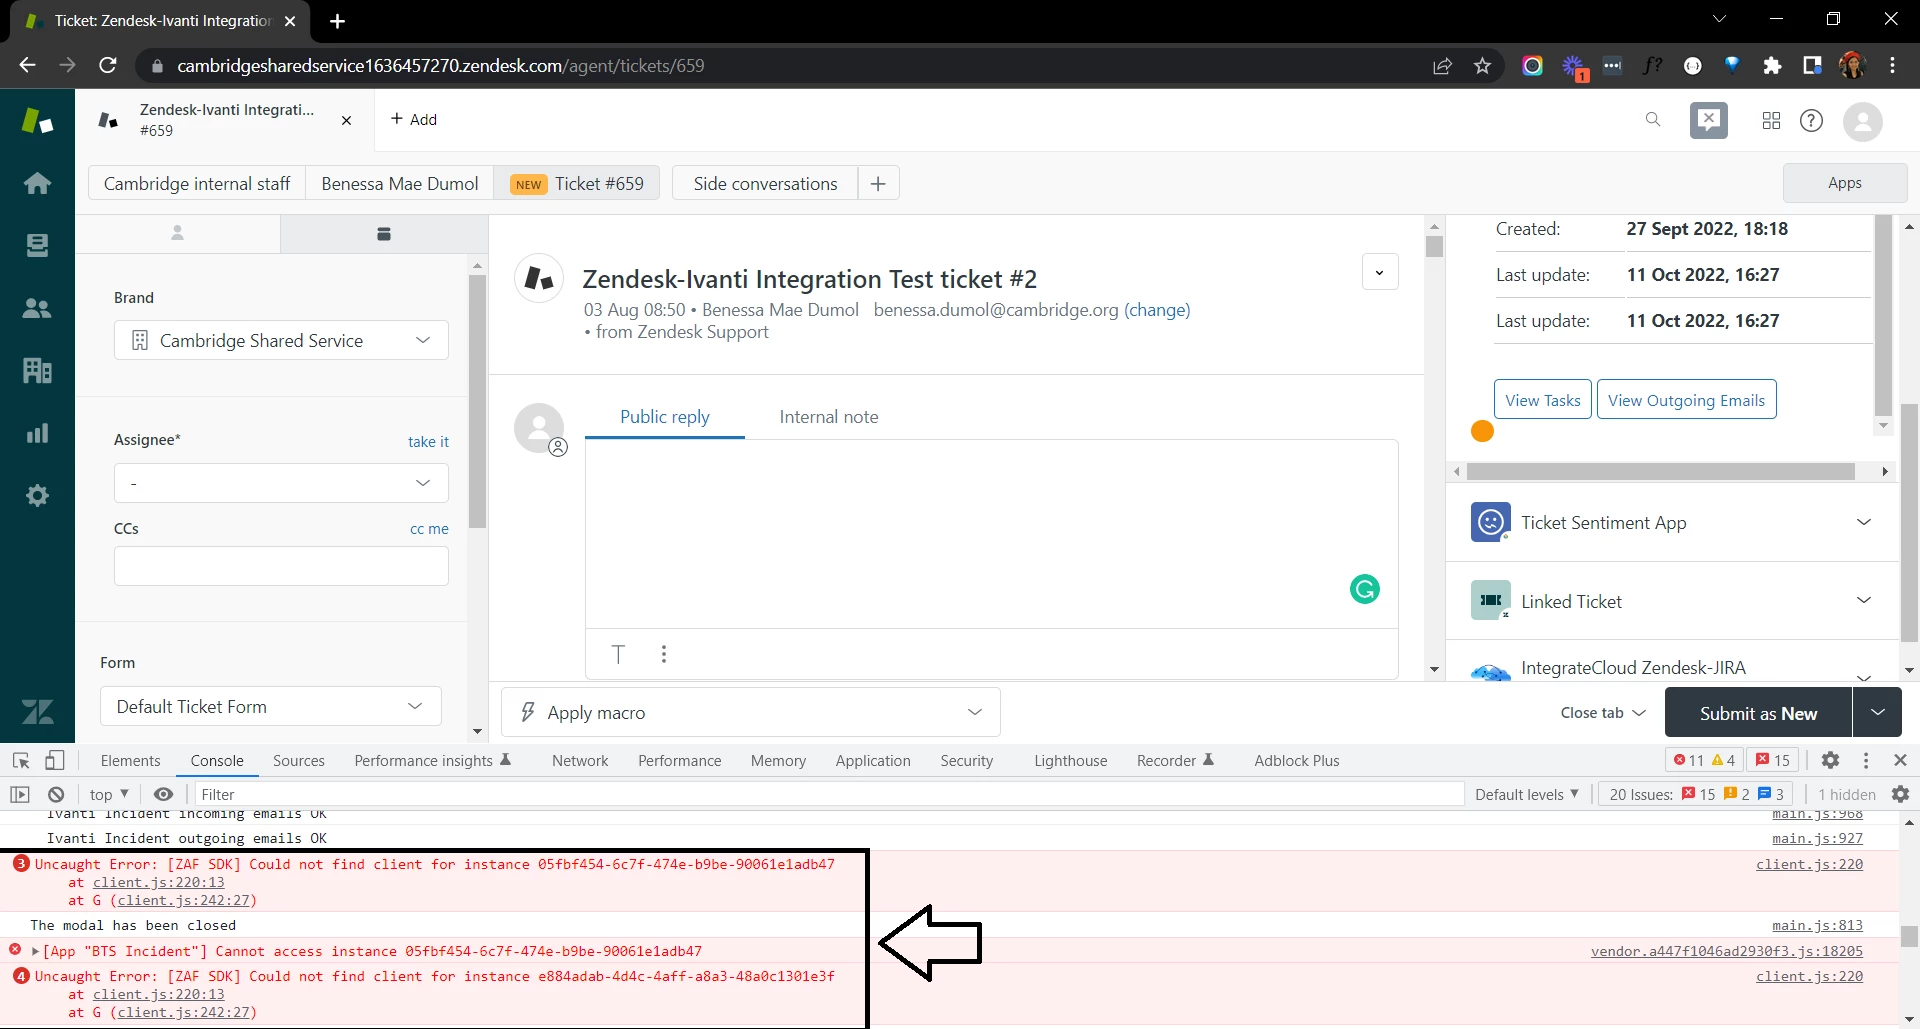Open composer more options dots

[x=664, y=654]
